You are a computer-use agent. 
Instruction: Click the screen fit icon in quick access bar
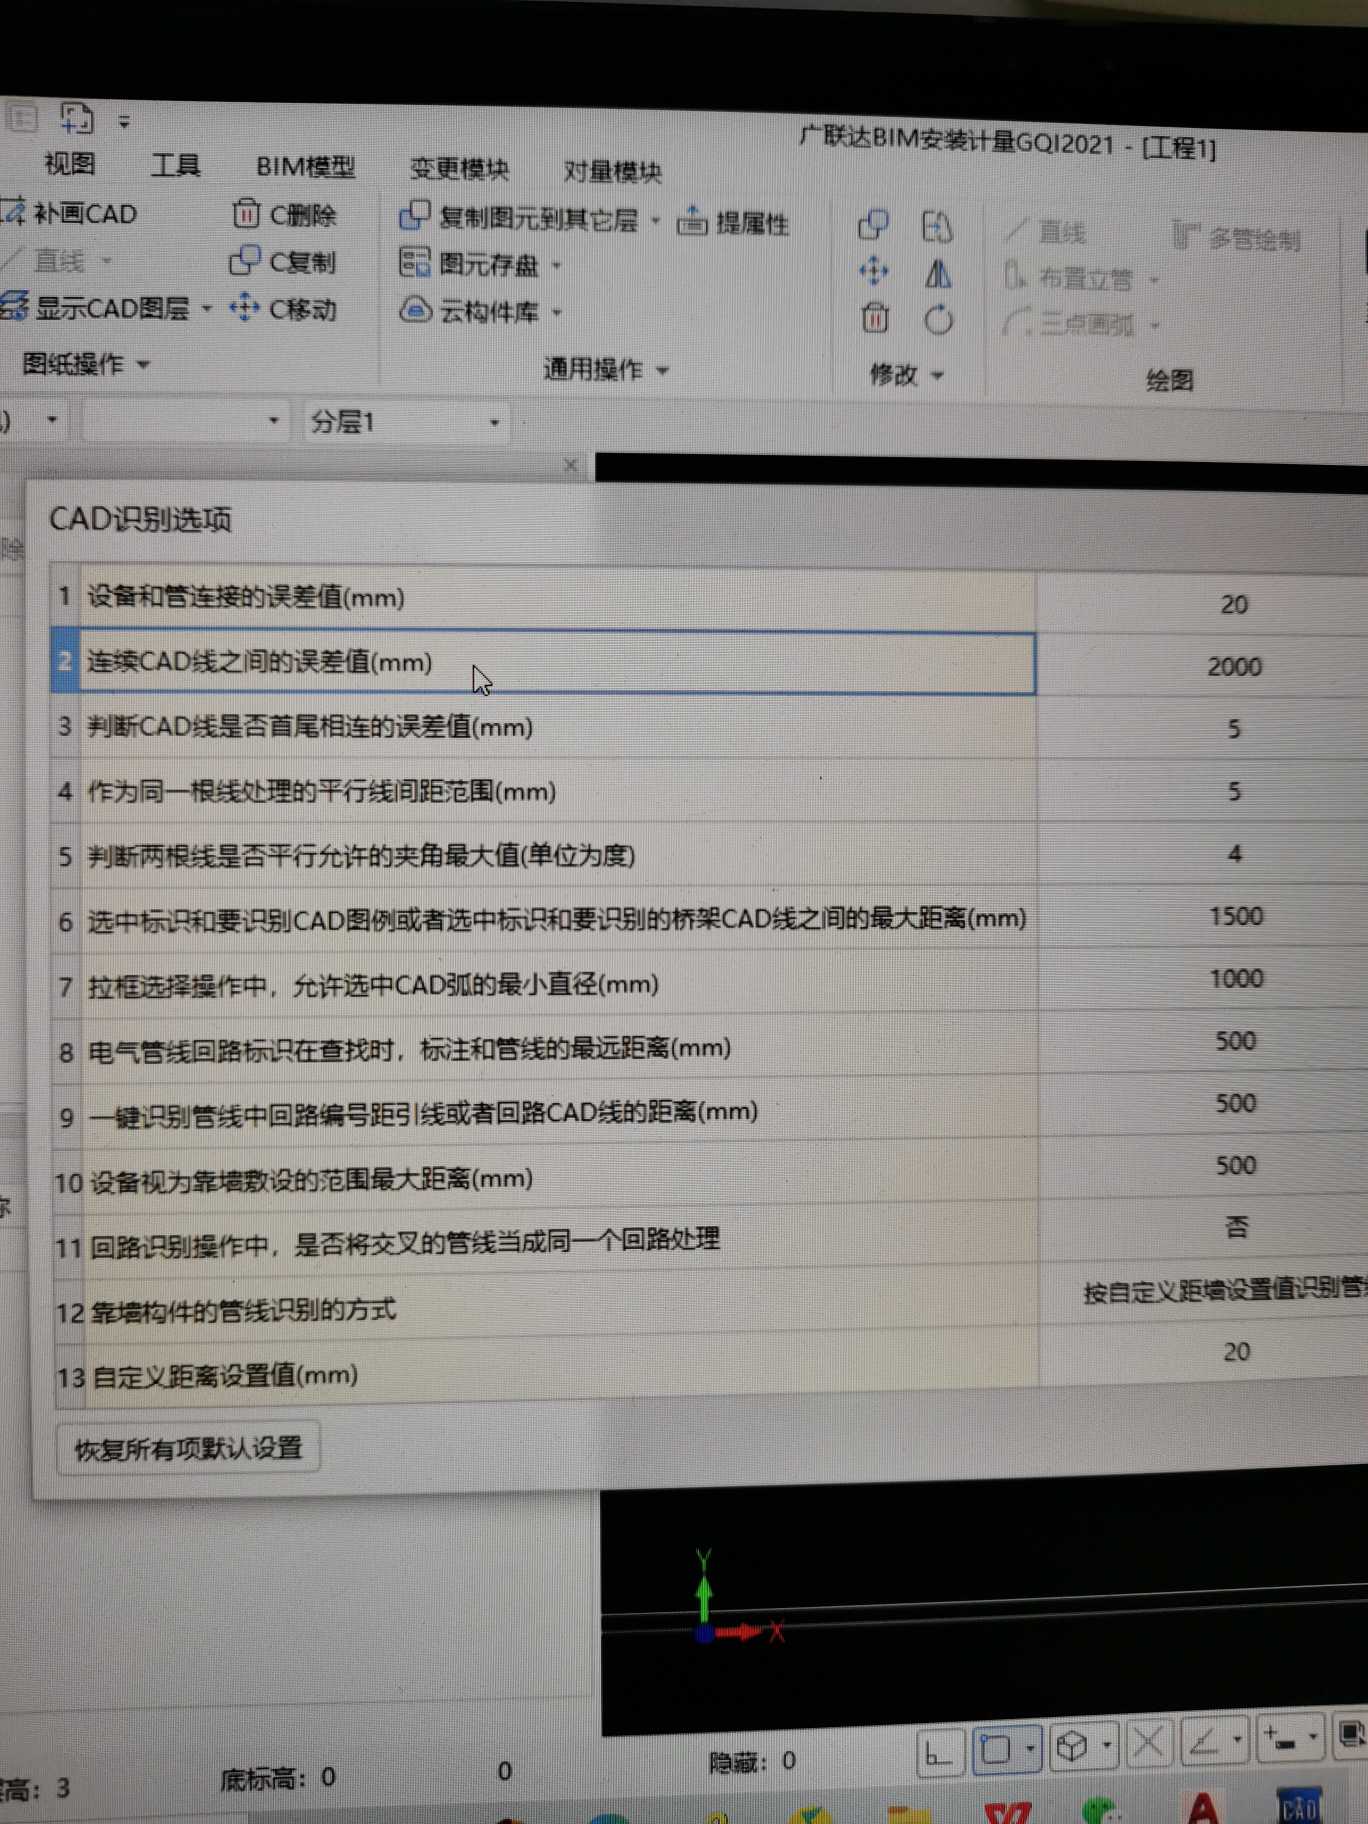tap(76, 118)
